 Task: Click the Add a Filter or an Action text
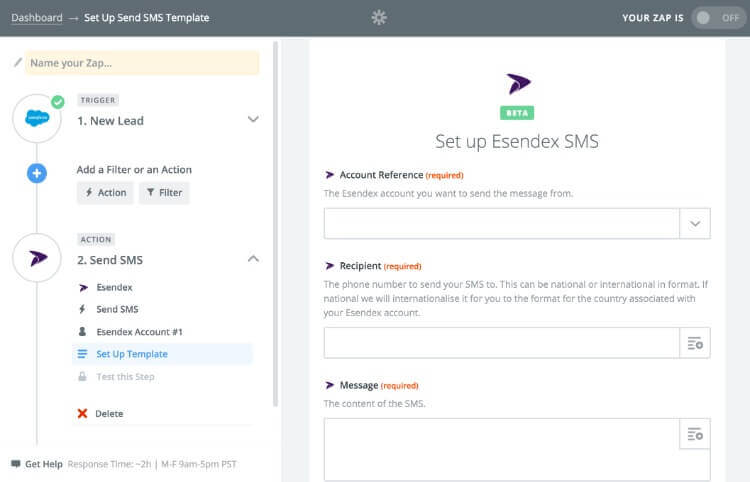[x=134, y=170]
